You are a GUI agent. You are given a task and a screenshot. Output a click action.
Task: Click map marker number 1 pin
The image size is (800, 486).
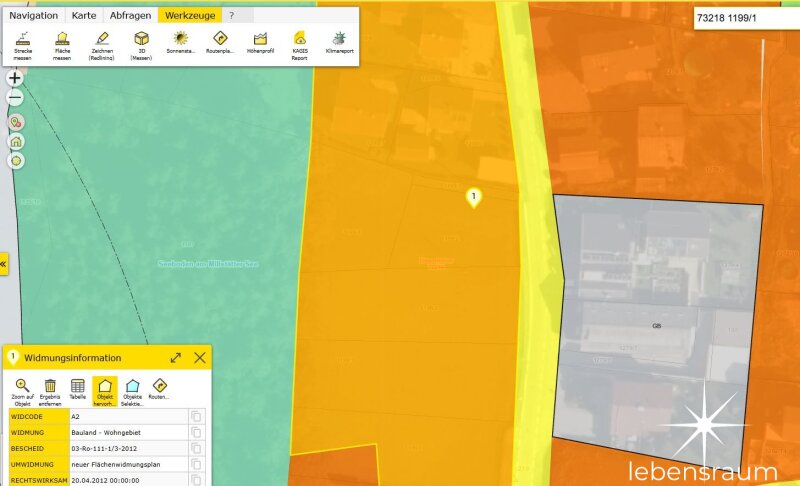click(x=475, y=197)
